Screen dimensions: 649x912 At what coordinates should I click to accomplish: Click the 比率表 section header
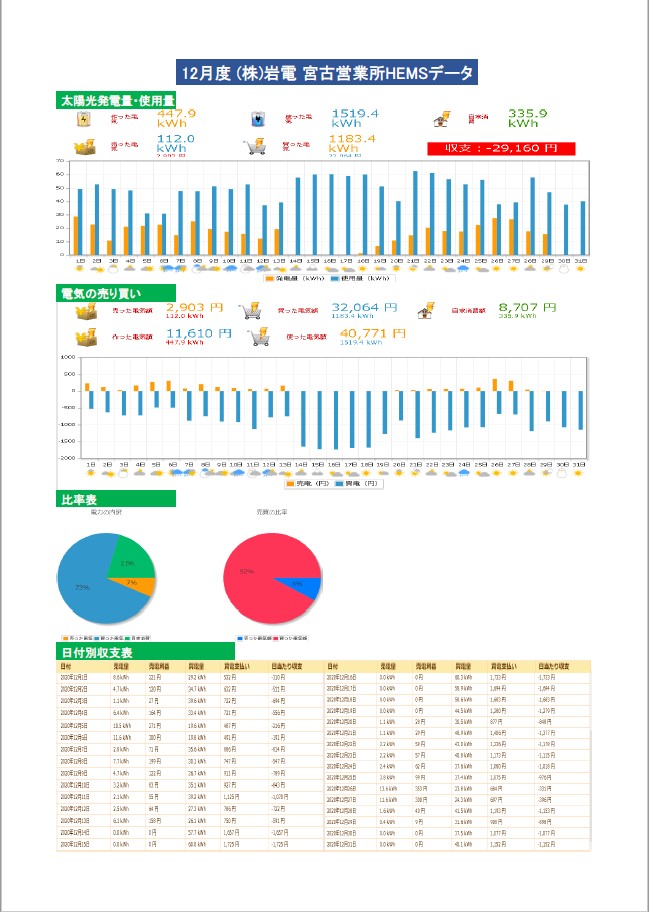pos(79,498)
